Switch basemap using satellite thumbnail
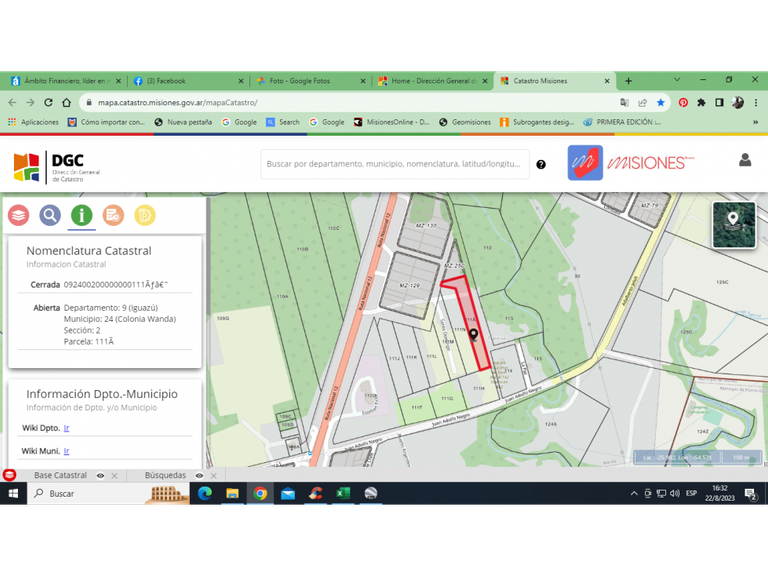 (x=733, y=223)
